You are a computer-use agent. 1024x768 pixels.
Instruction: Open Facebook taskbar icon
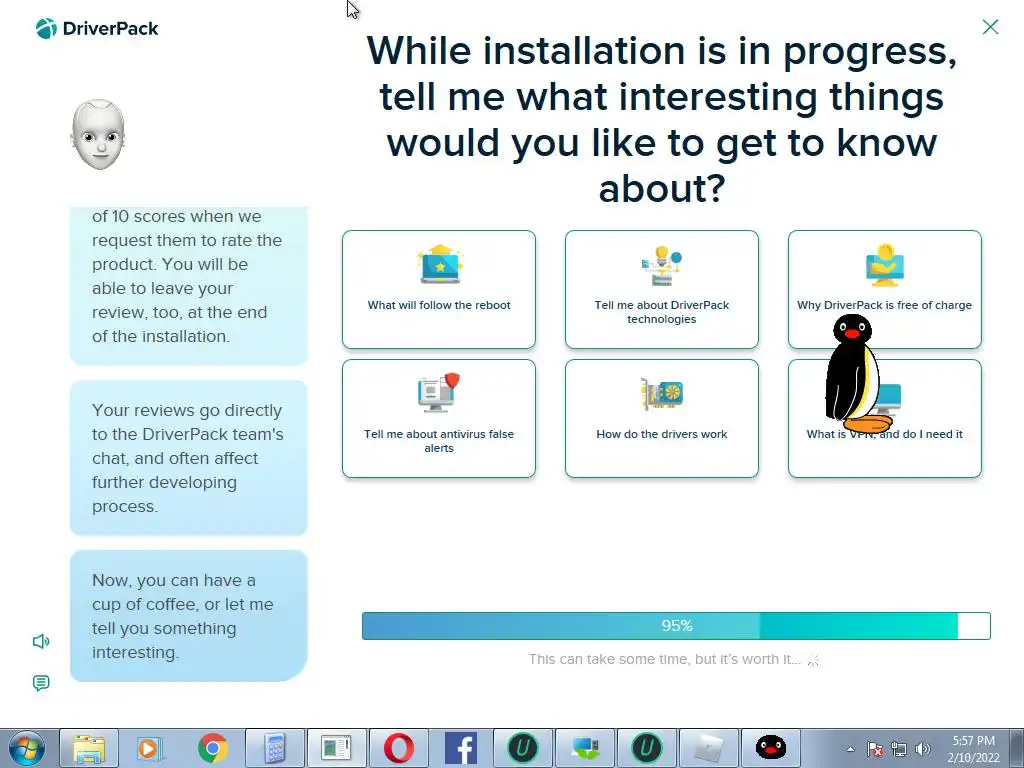[460, 748]
